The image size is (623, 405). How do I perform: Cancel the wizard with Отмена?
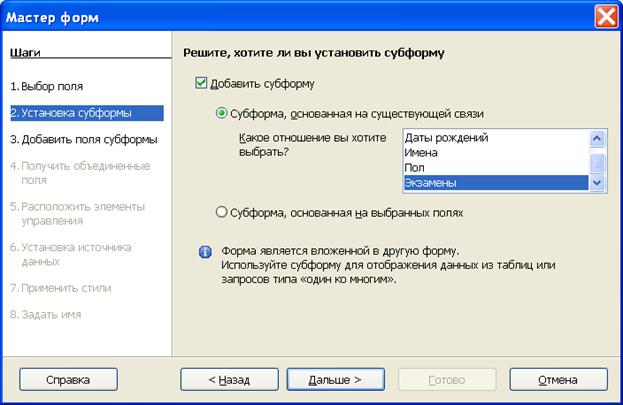click(558, 380)
